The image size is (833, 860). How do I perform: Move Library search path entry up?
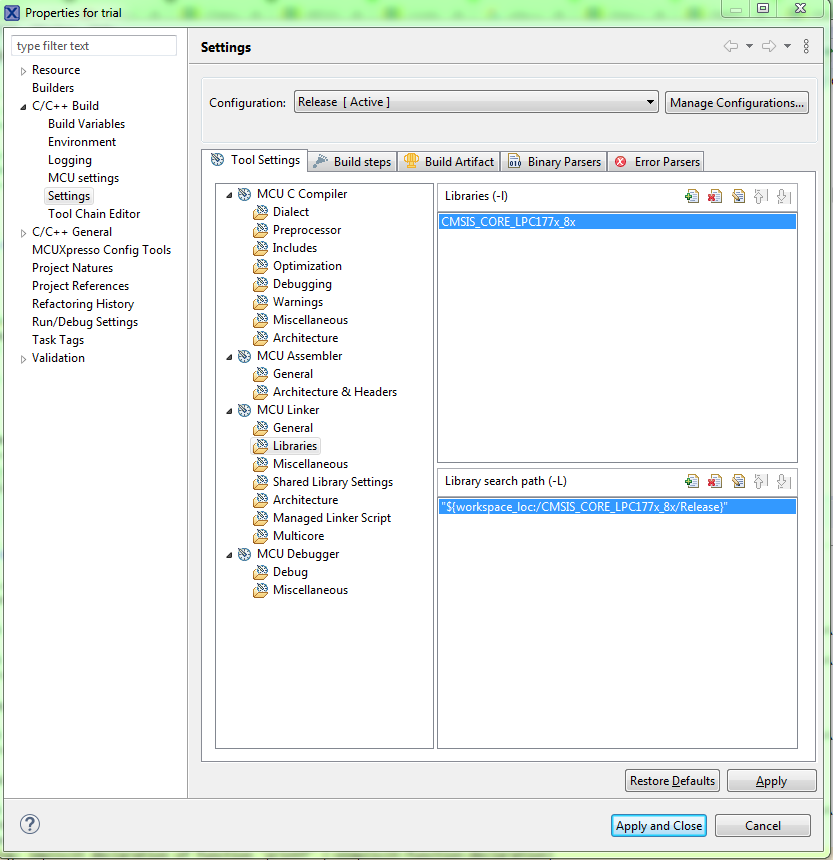760,481
